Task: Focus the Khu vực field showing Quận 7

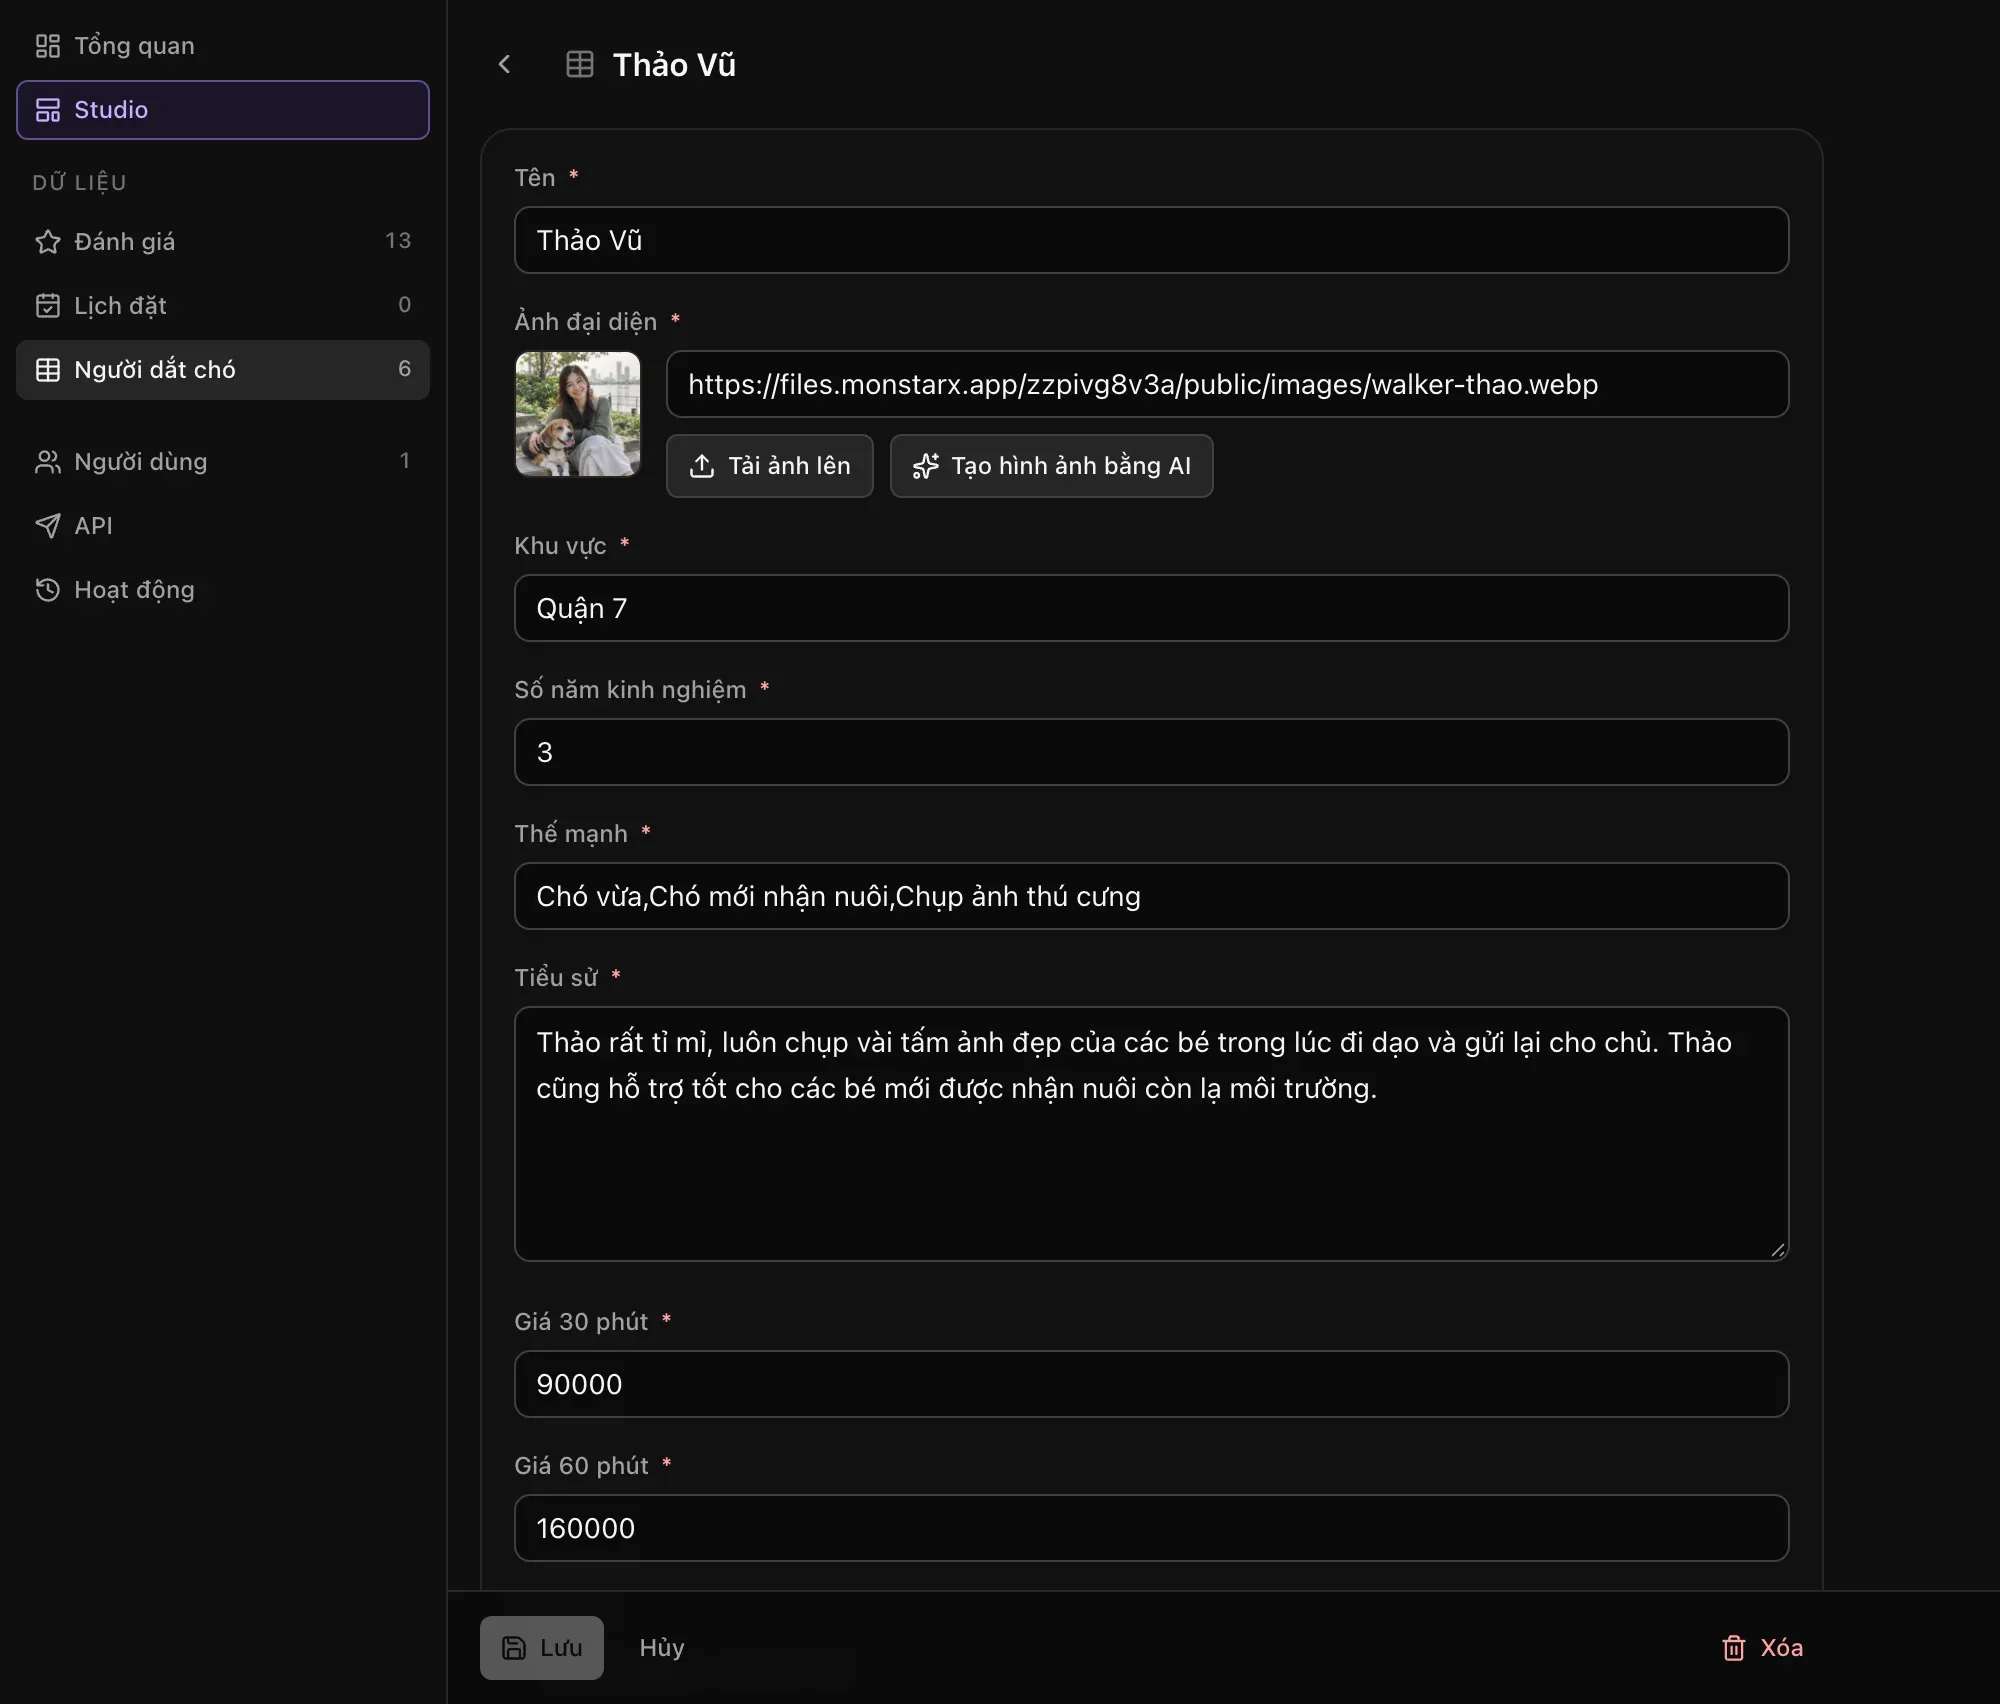Action: click(1151, 608)
